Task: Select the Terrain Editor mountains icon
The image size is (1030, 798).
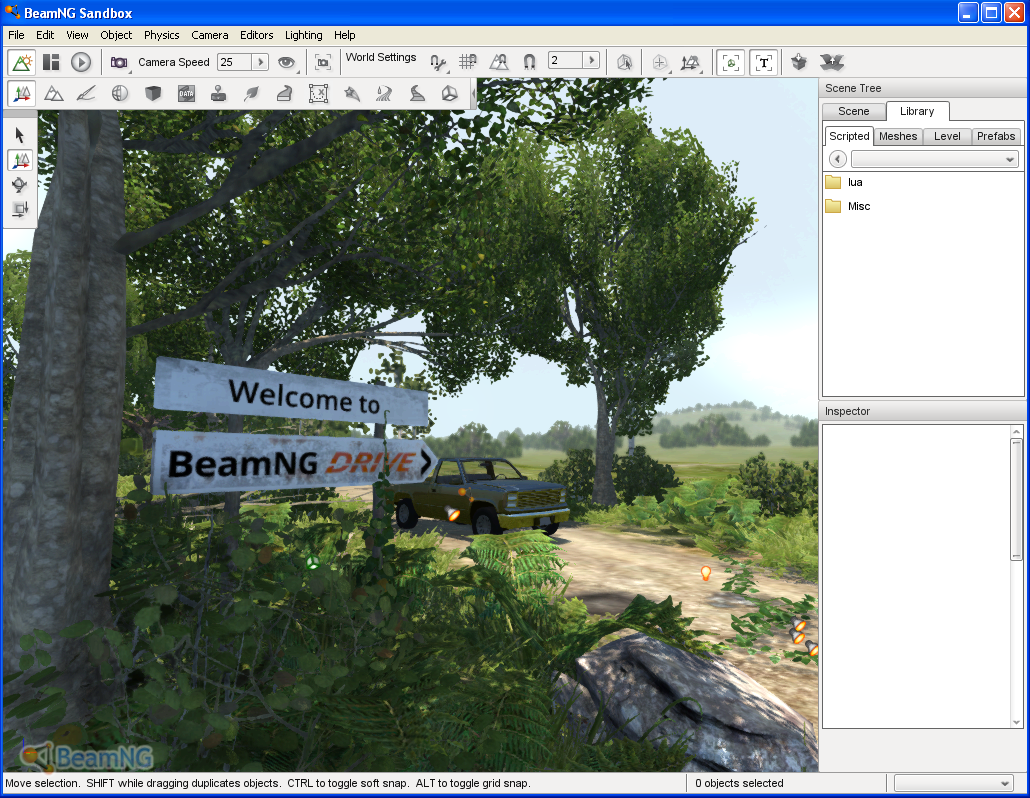Action: pos(54,94)
